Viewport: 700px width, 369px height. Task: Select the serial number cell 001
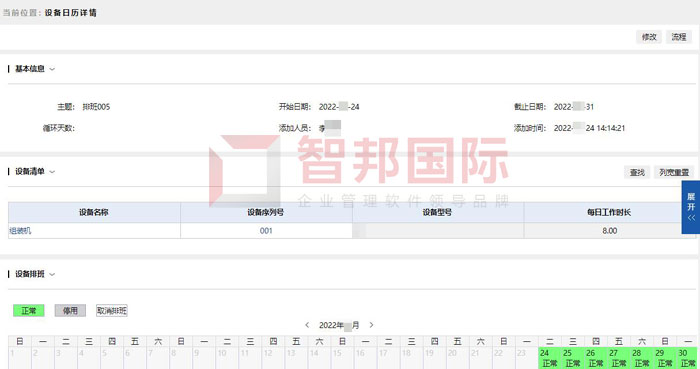pos(266,231)
